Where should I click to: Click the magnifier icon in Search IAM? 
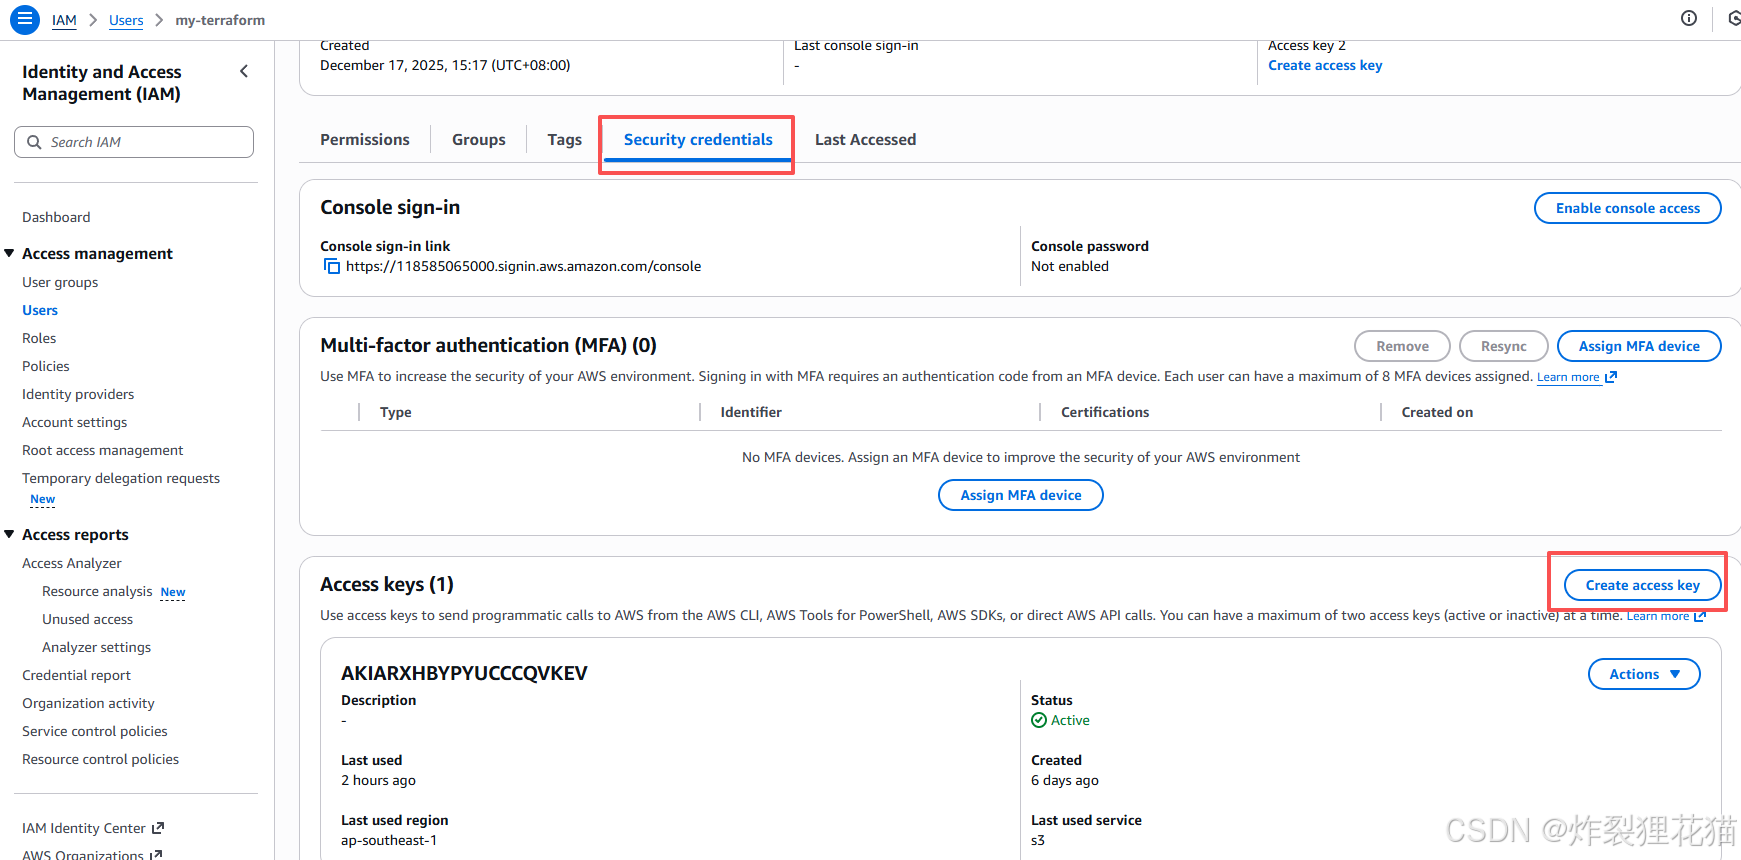[34, 142]
